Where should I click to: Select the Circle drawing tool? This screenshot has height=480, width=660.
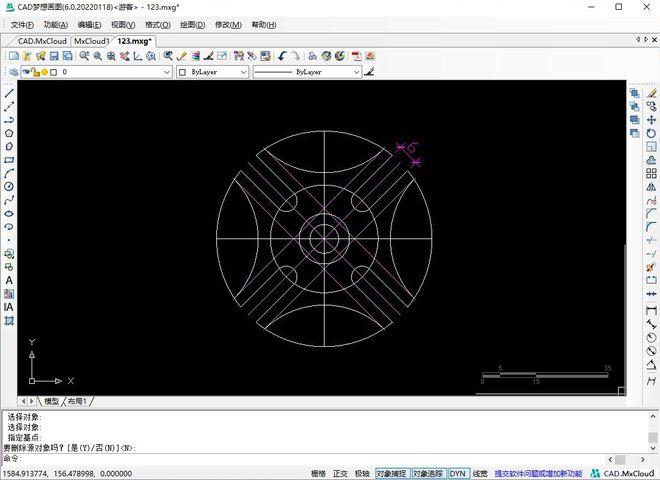pos(9,186)
